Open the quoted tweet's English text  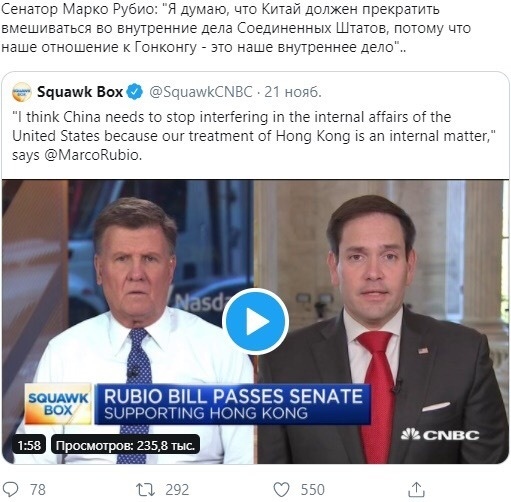tap(254, 136)
